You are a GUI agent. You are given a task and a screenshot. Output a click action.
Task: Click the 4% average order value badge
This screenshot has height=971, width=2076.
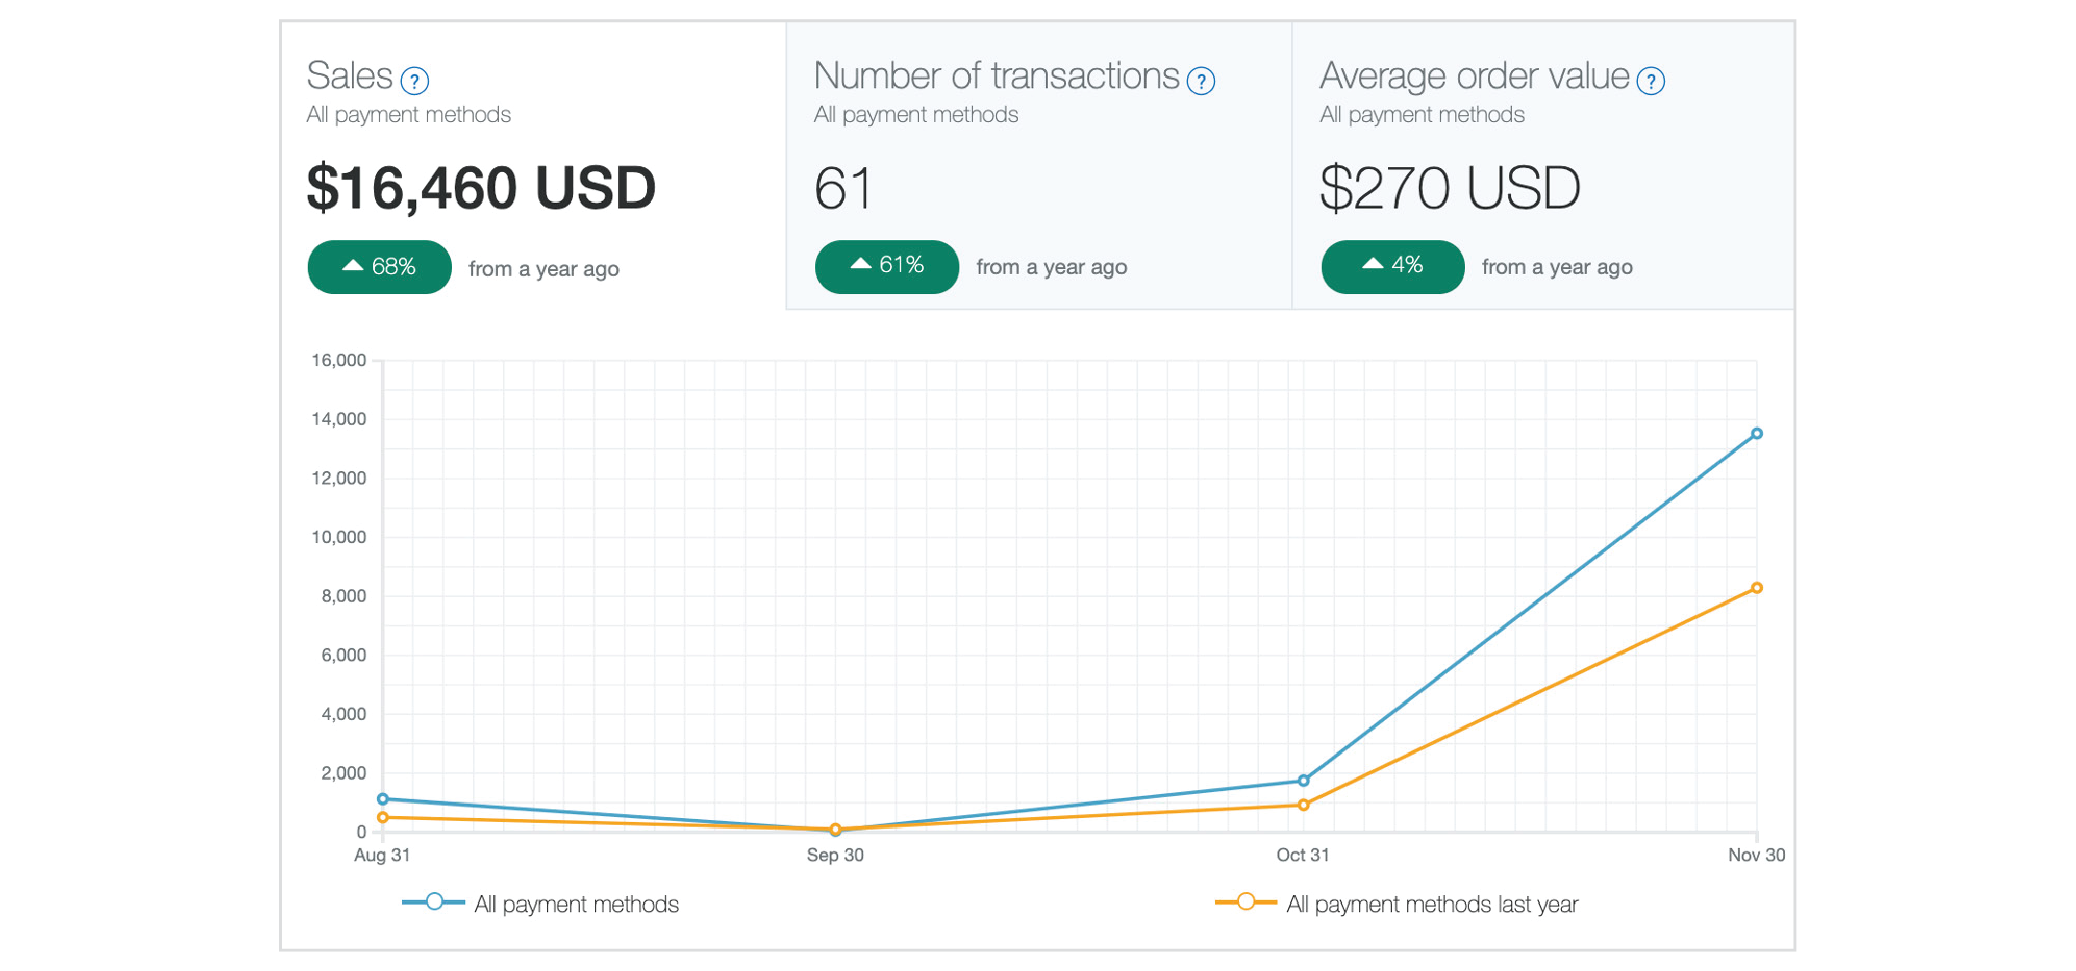[1393, 266]
